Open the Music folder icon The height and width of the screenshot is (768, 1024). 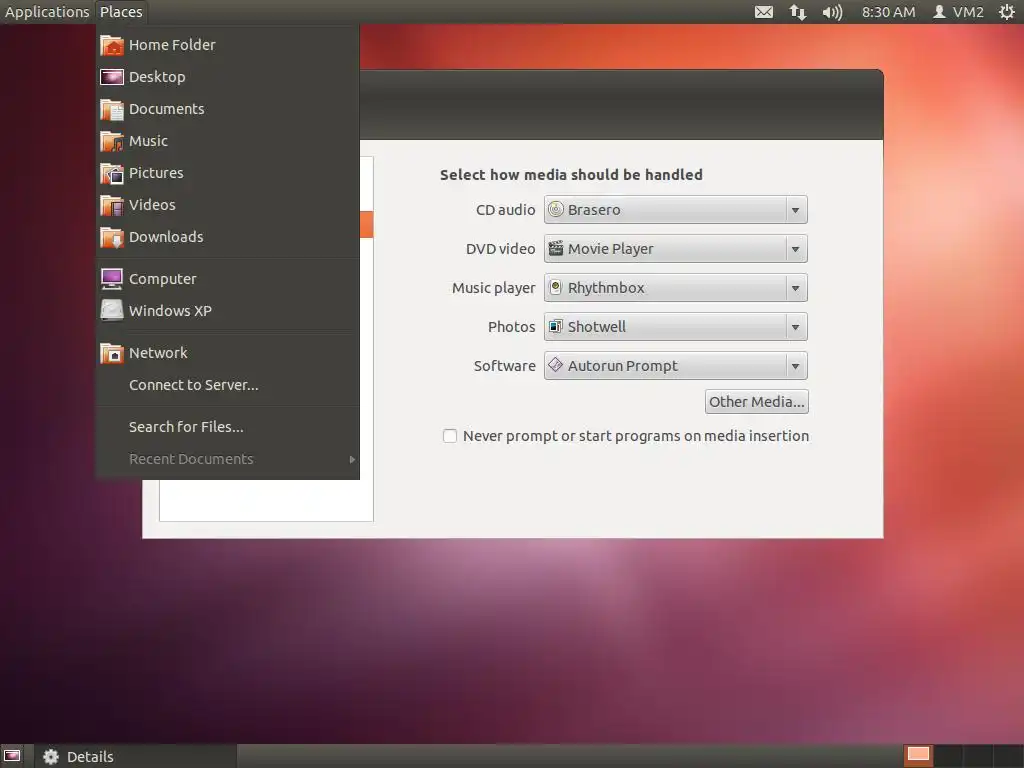click(x=112, y=141)
